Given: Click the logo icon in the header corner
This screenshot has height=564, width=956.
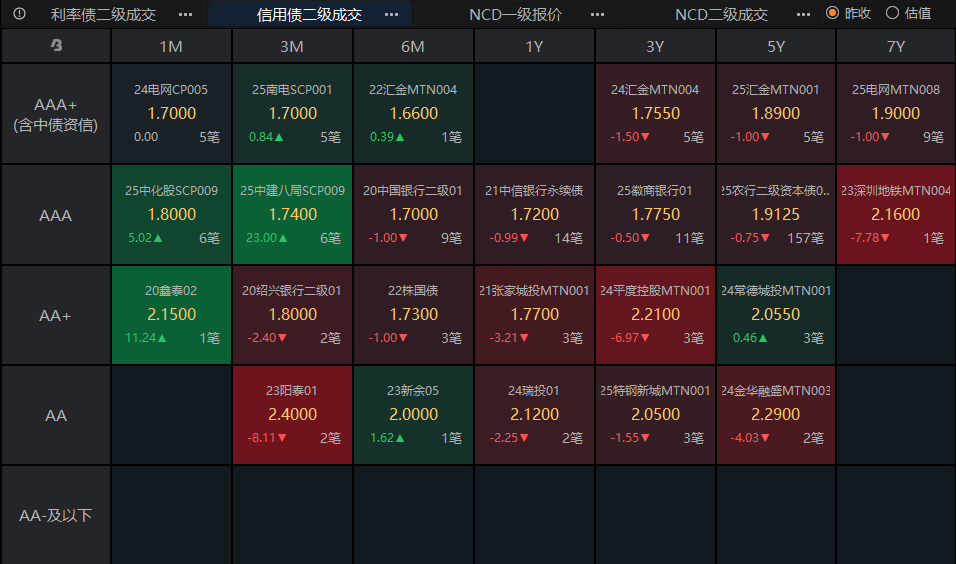Looking at the screenshot, I should tap(56, 45).
